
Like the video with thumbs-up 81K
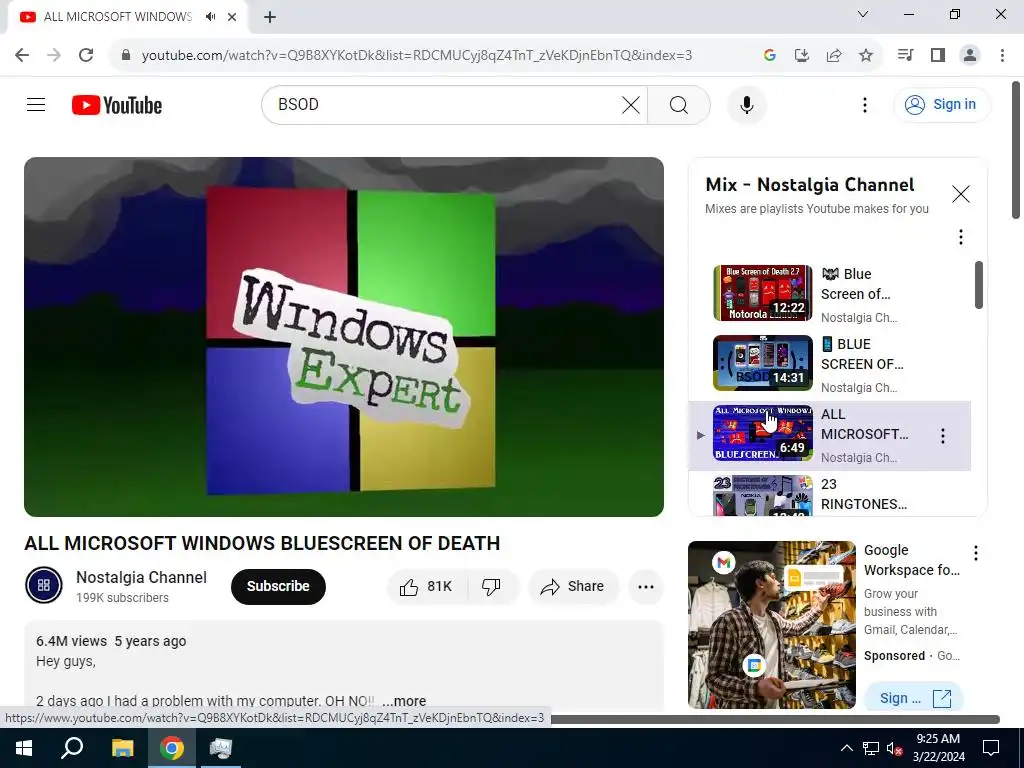point(426,586)
